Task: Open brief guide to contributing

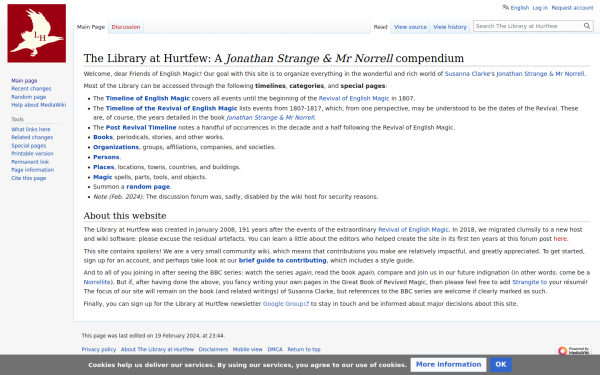Action: pos(282,260)
